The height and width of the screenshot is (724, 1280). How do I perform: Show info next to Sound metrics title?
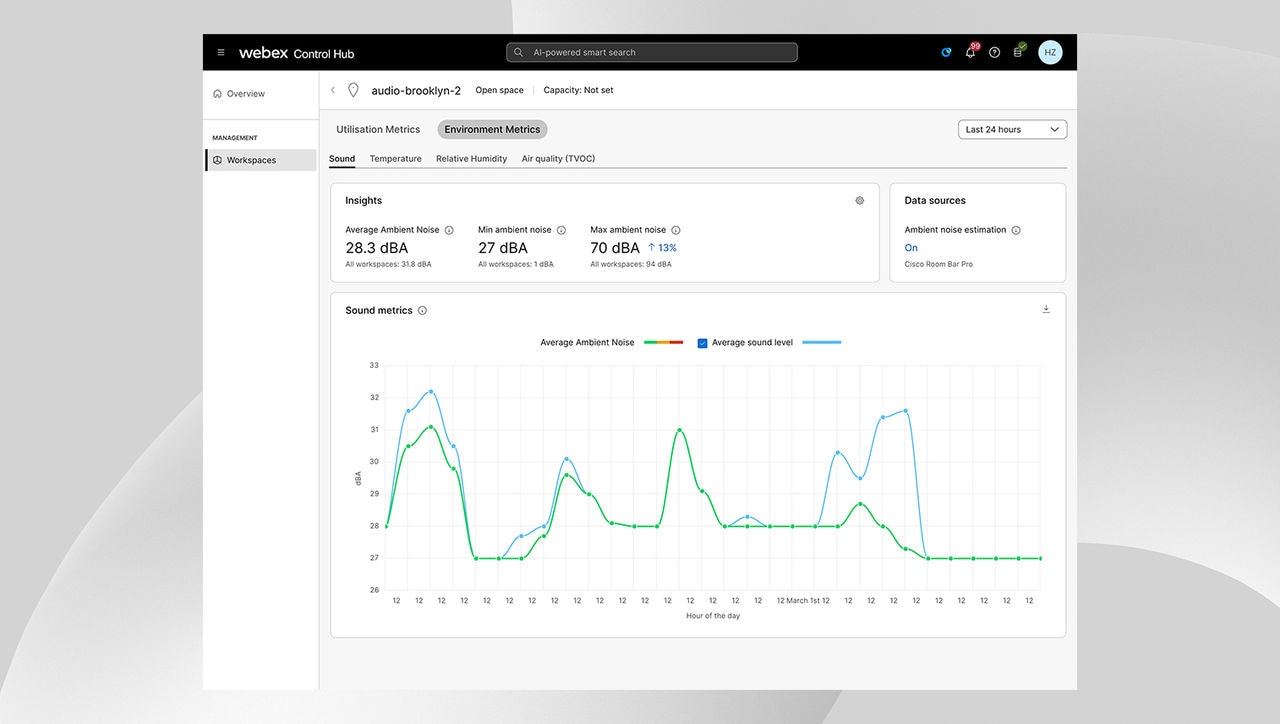422,311
